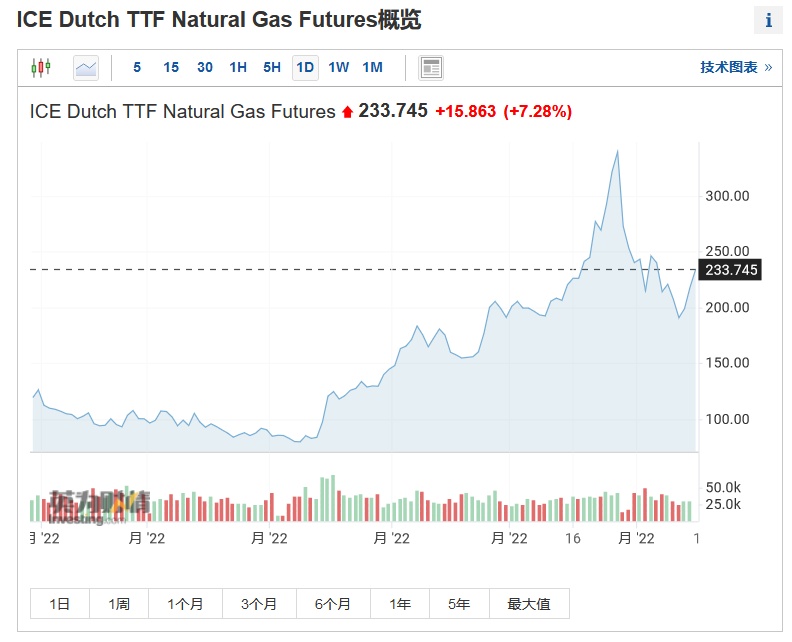Click the red up-arrow price indicator
The image size is (792, 642).
[x=347, y=112]
